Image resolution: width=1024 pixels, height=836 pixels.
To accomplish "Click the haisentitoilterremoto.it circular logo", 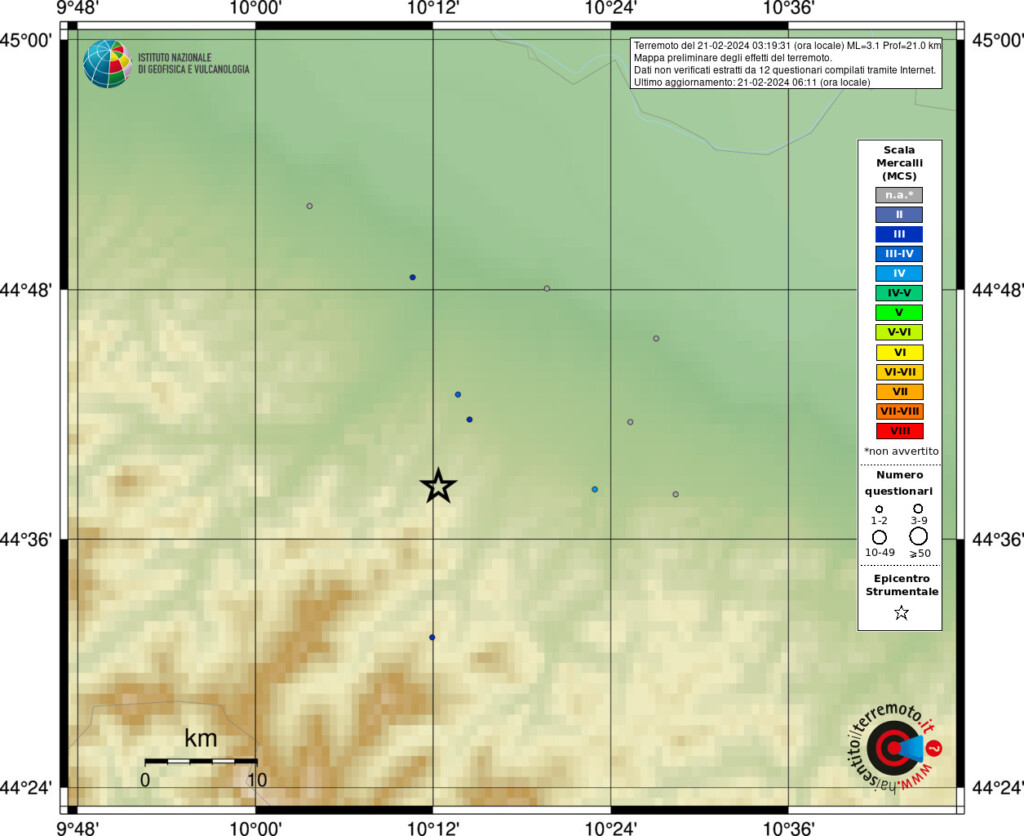I will coord(897,748).
